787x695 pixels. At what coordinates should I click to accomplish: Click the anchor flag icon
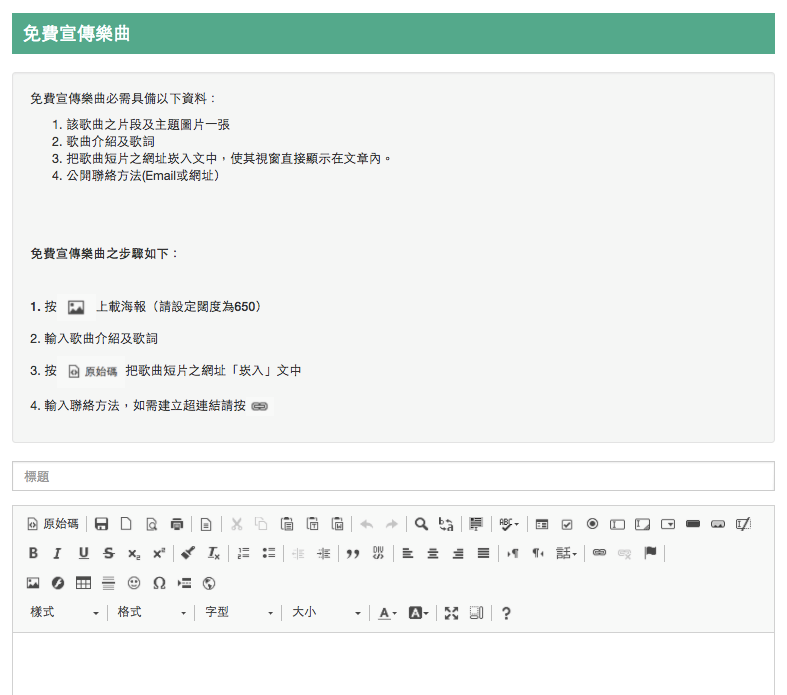[x=650, y=553]
